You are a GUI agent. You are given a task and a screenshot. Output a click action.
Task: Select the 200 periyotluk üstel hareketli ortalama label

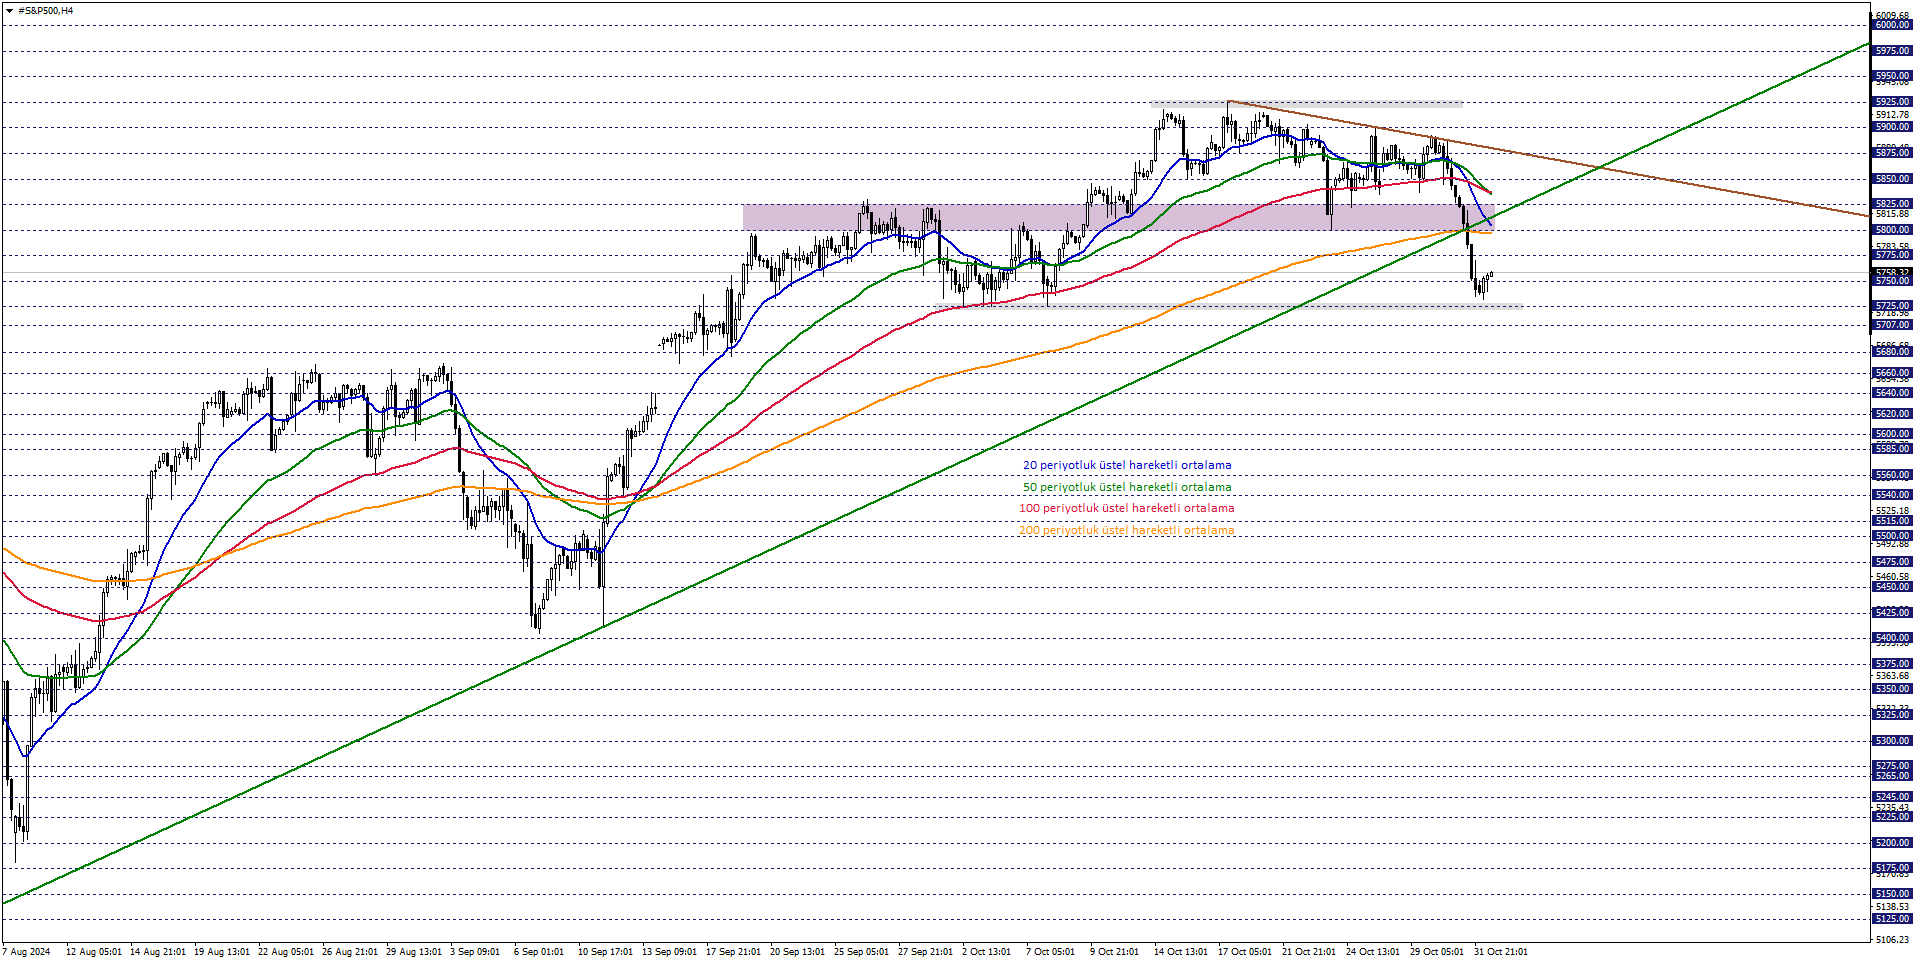coord(1126,530)
